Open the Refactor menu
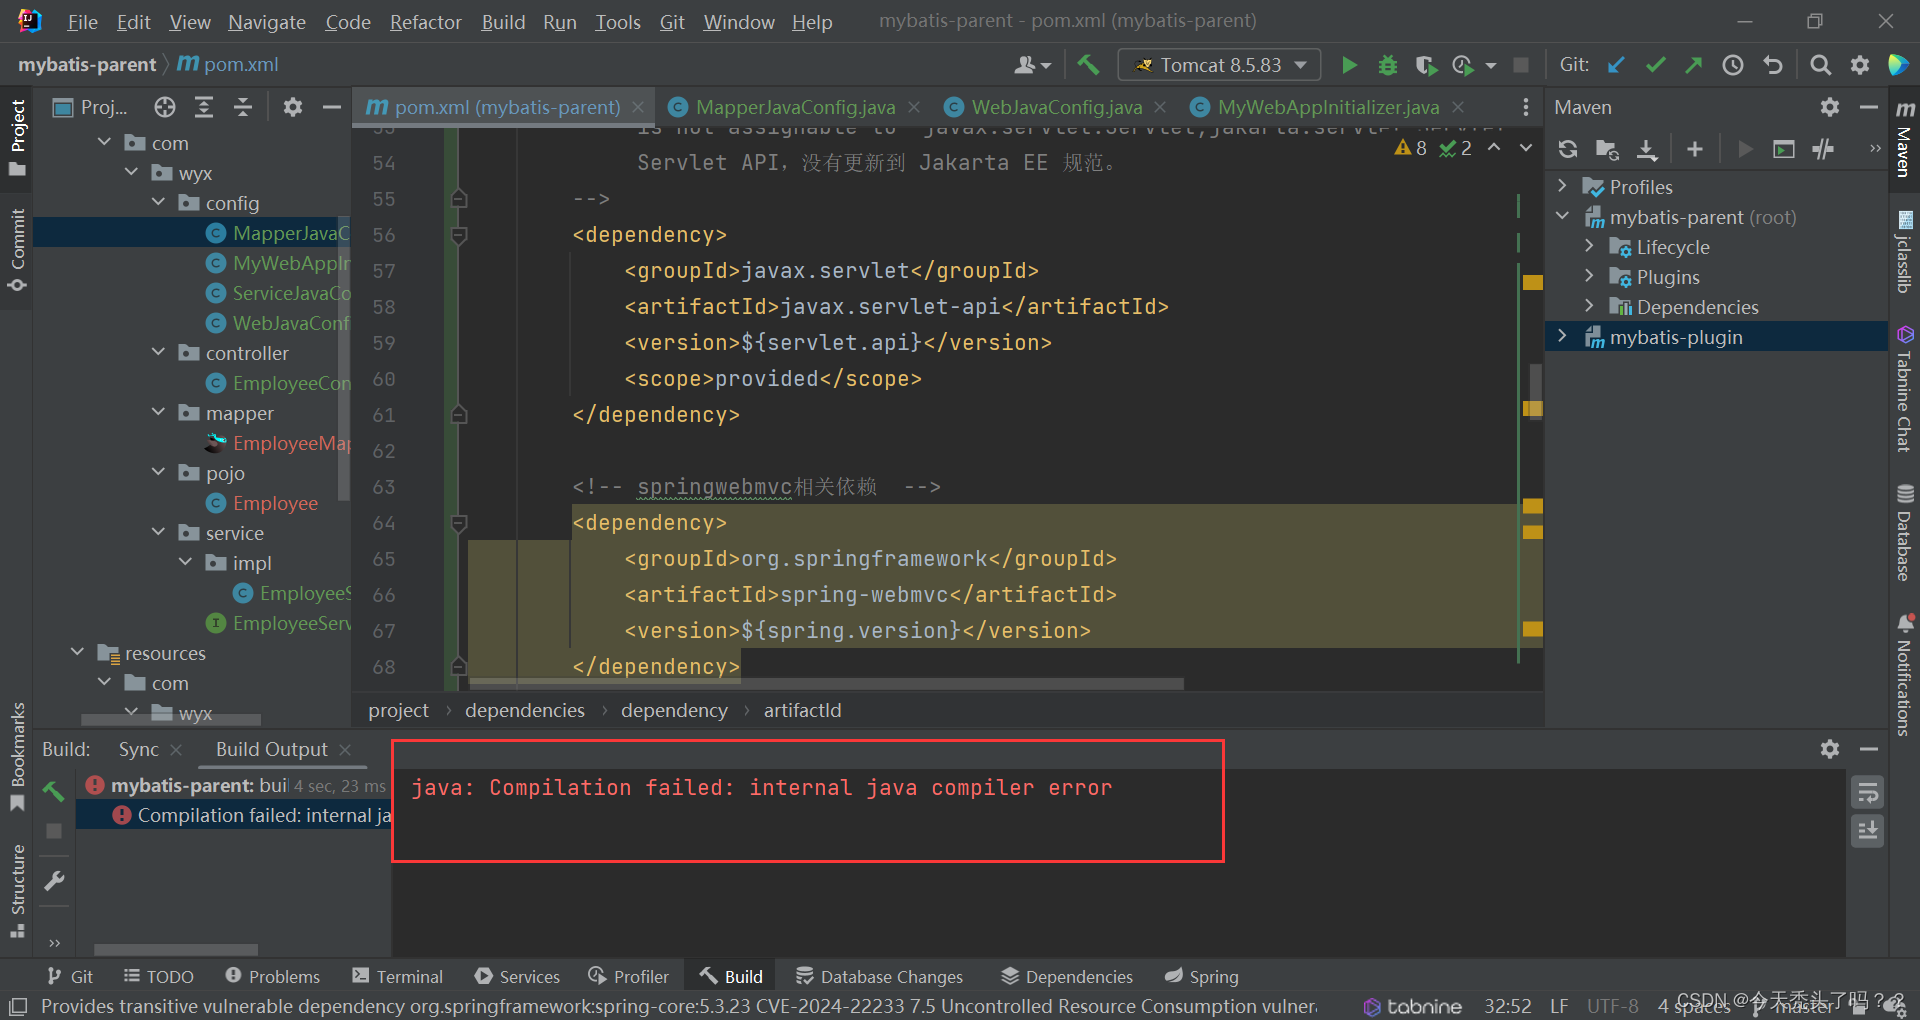Image resolution: width=1920 pixels, height=1020 pixels. (x=424, y=21)
